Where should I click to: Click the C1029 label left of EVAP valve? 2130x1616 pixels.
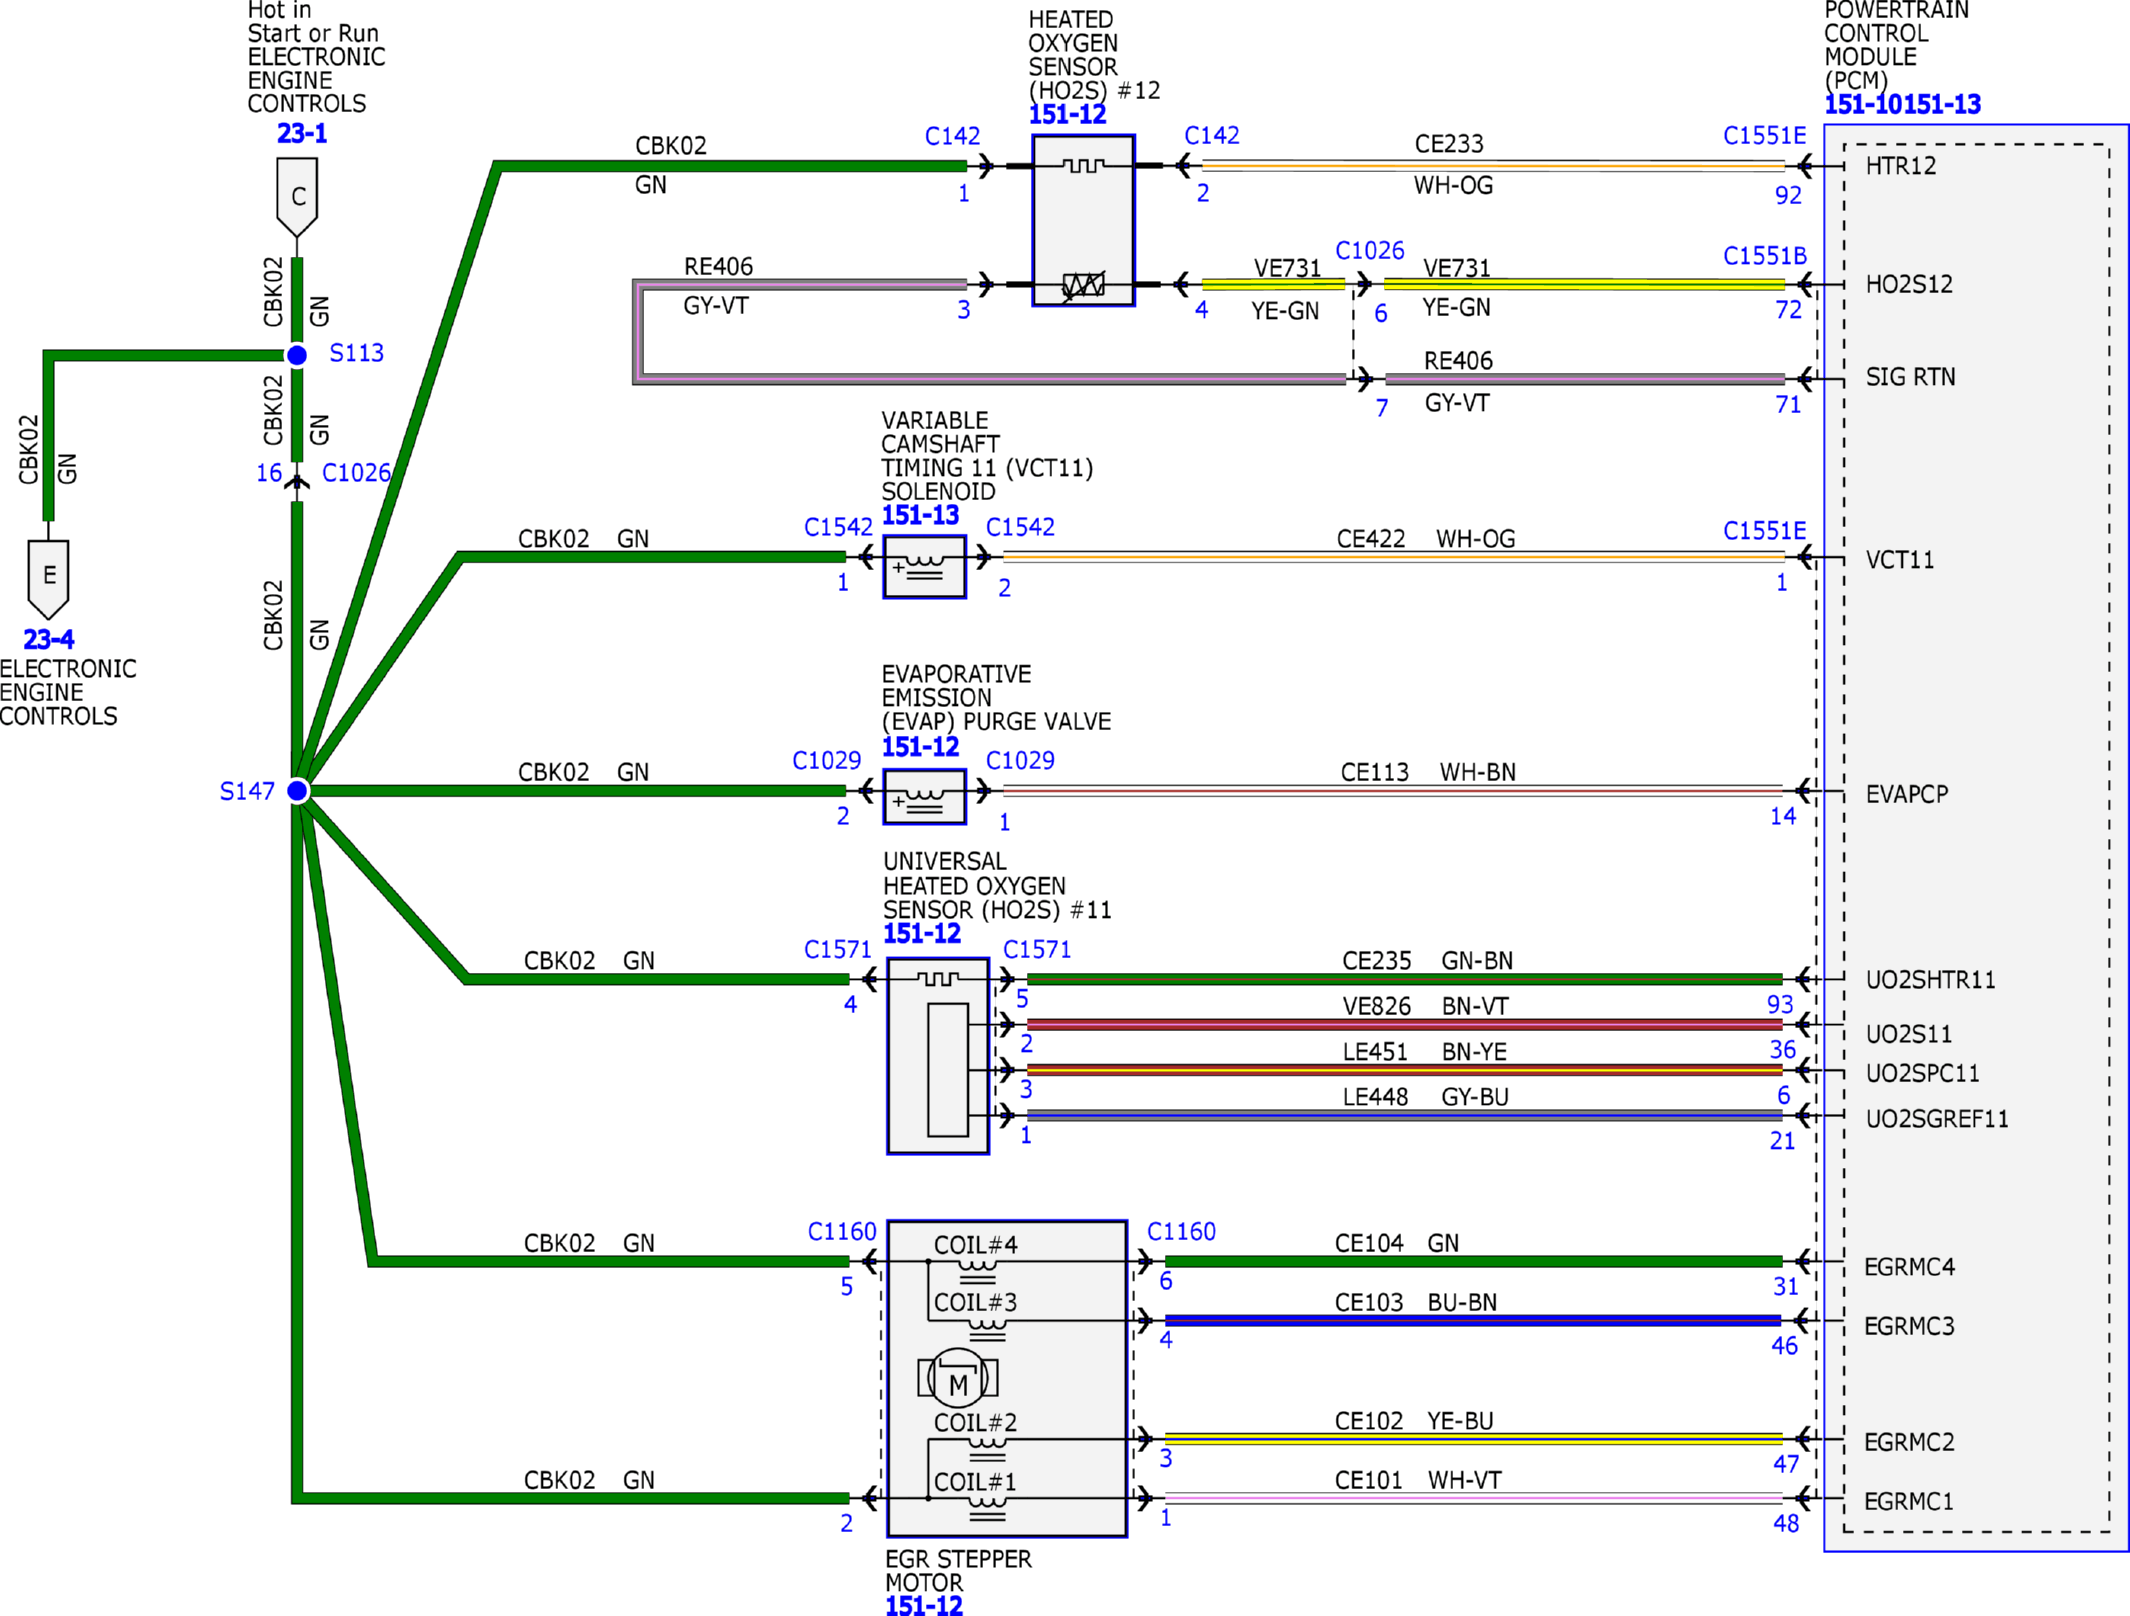pos(826,761)
